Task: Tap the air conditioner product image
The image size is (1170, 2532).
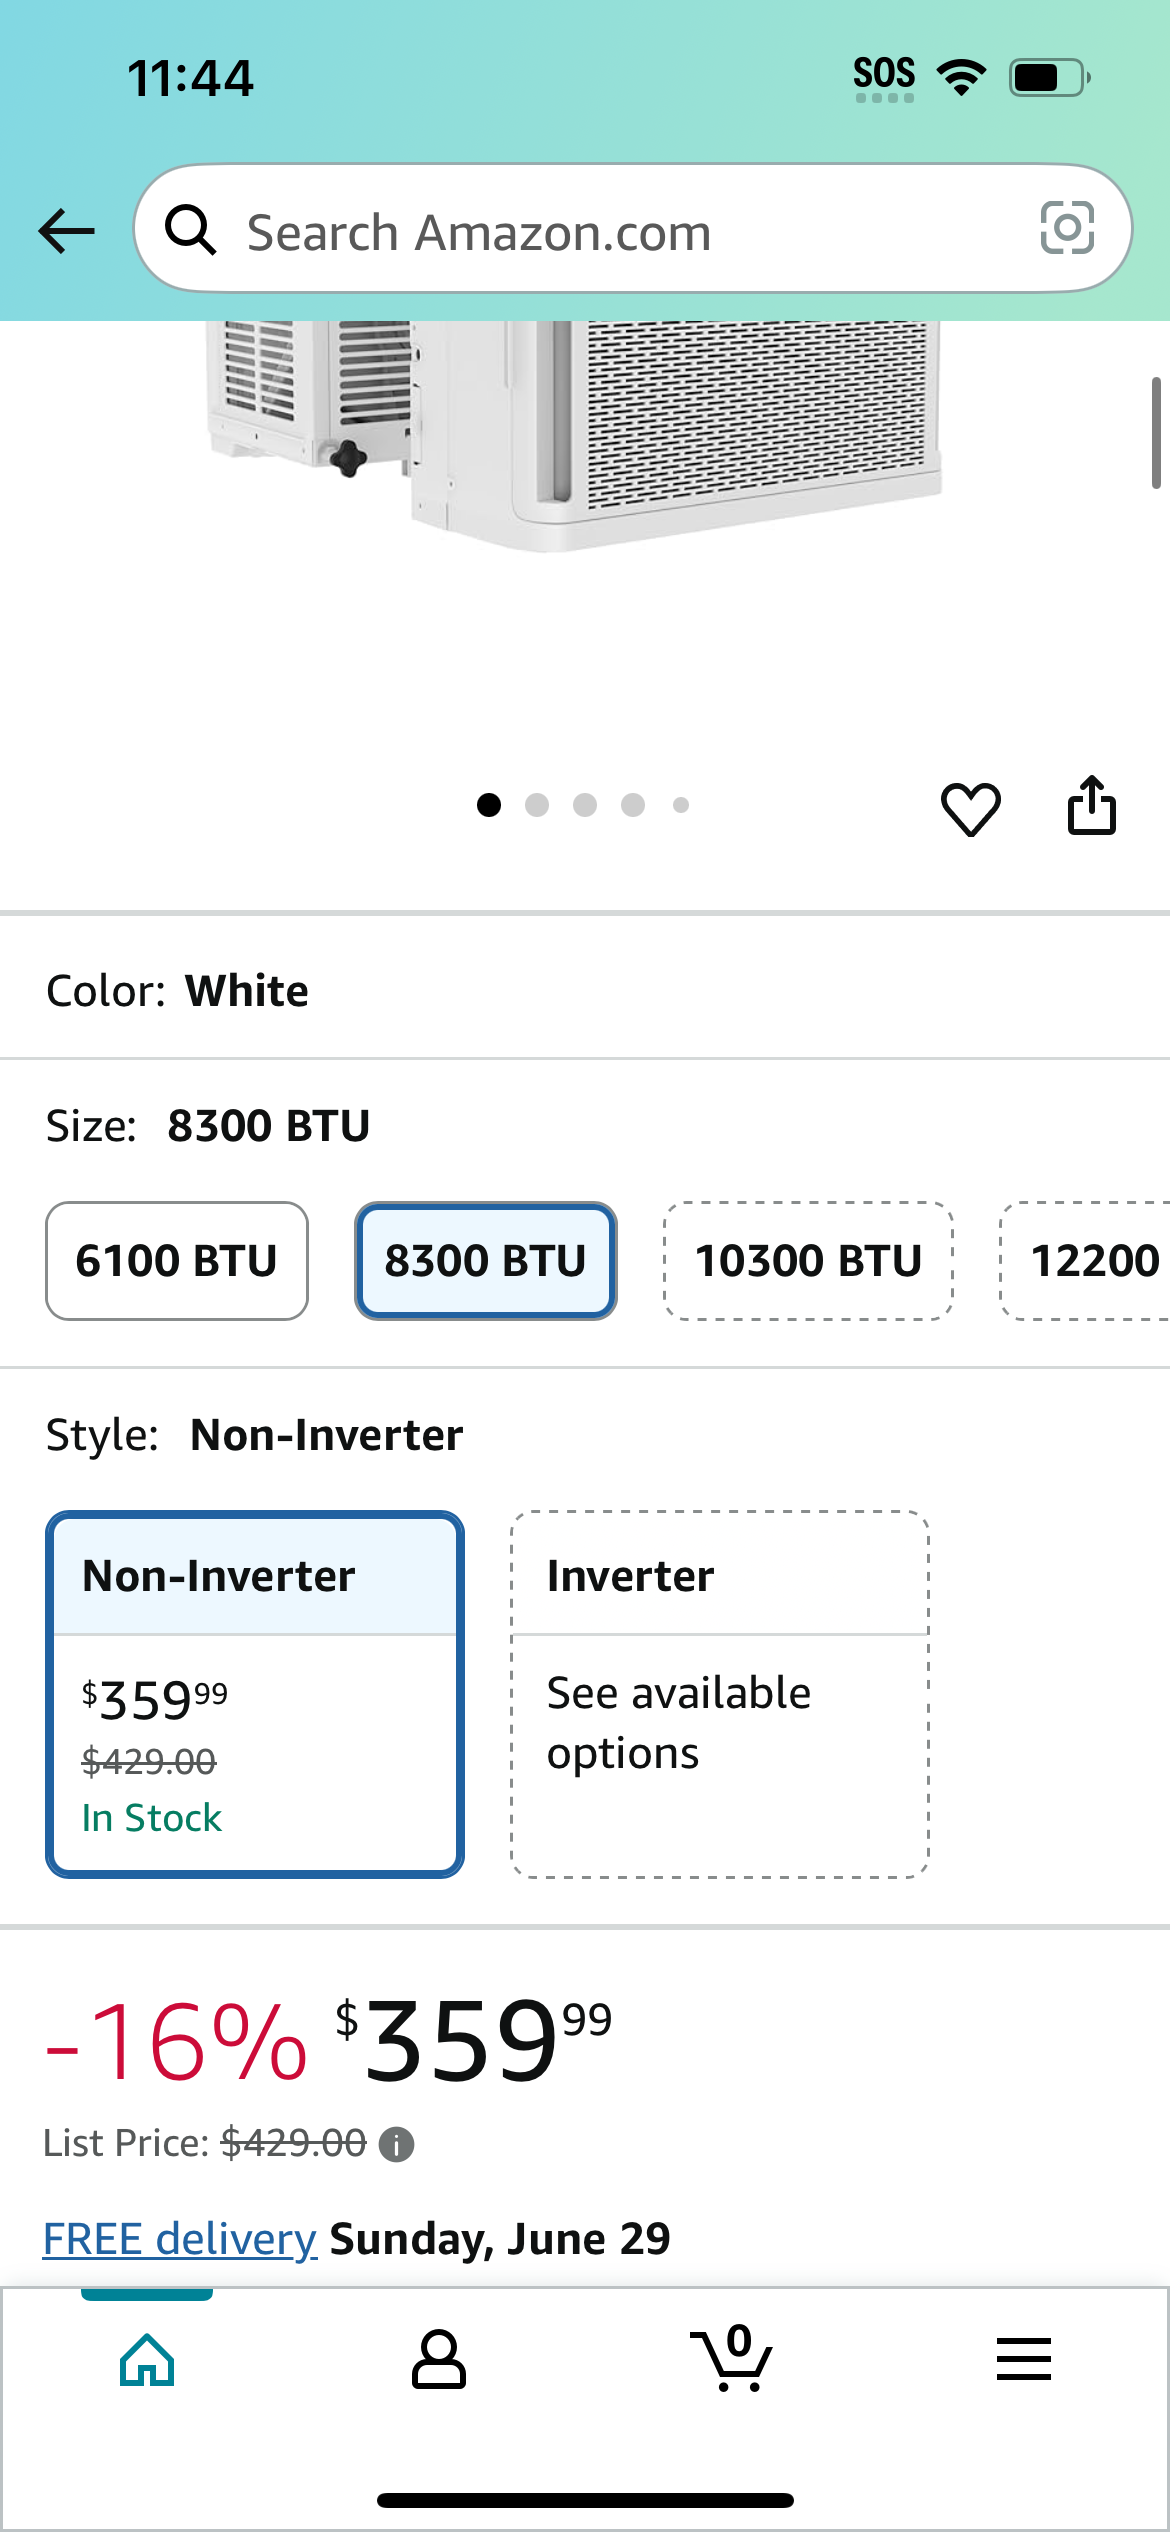Action: click(574, 435)
